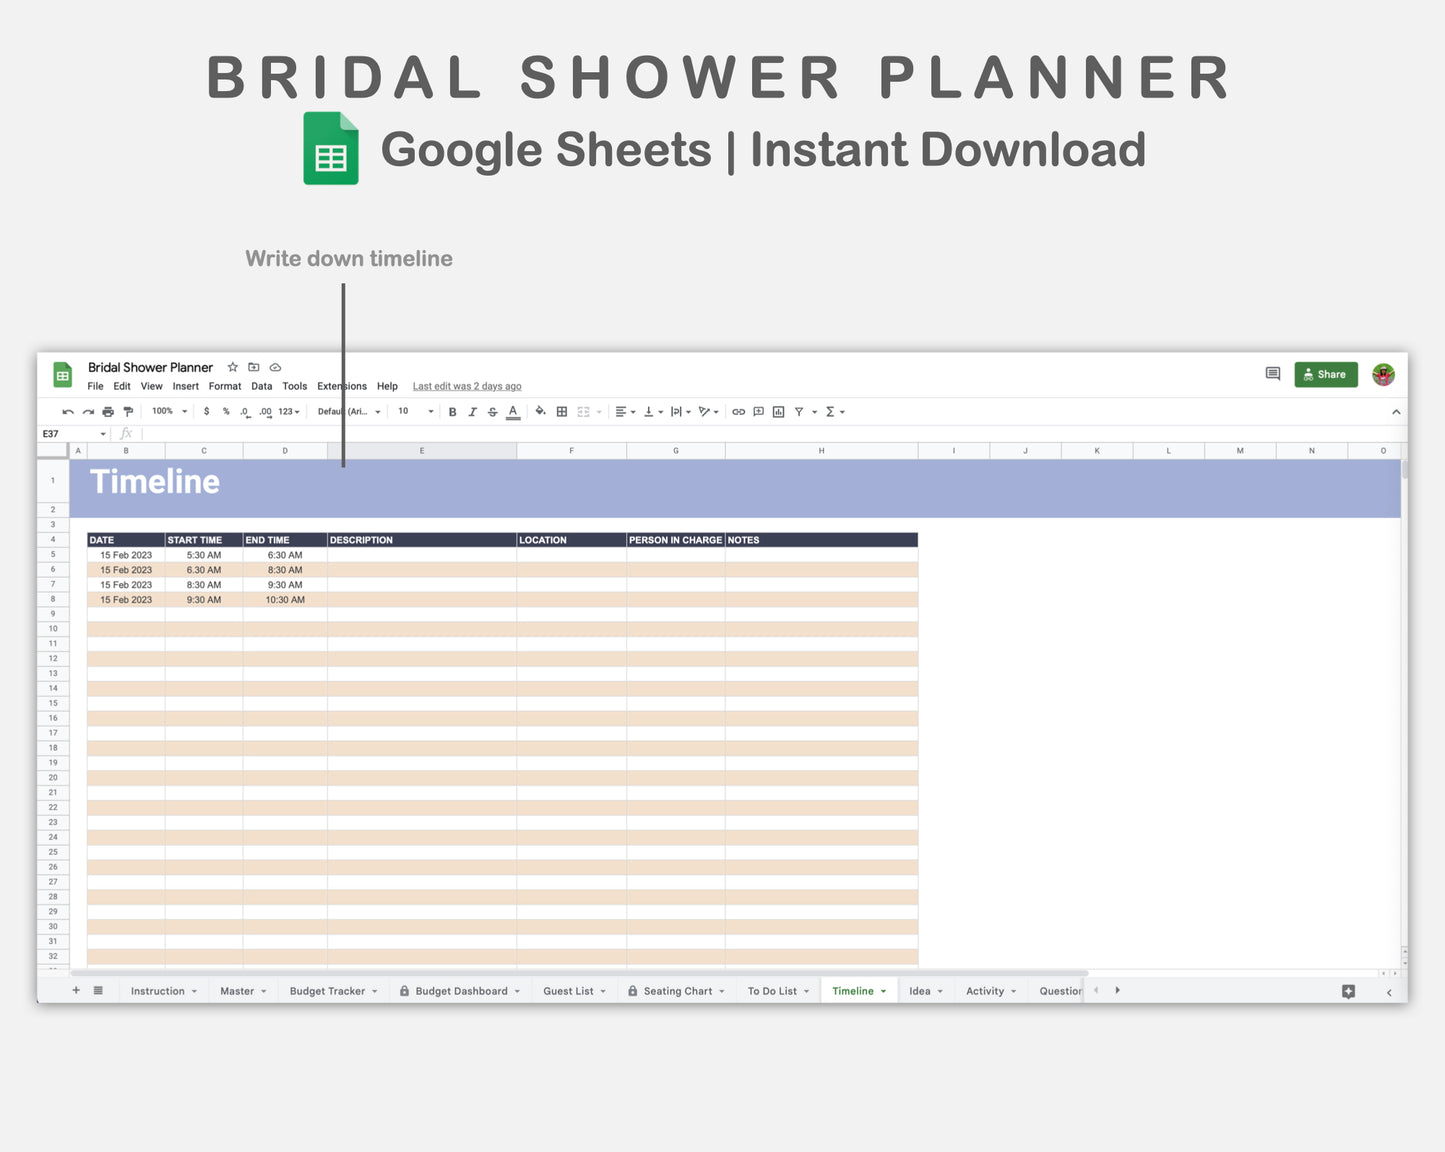Open the Format menu
The height and width of the screenshot is (1152, 1445).
[x=224, y=386]
